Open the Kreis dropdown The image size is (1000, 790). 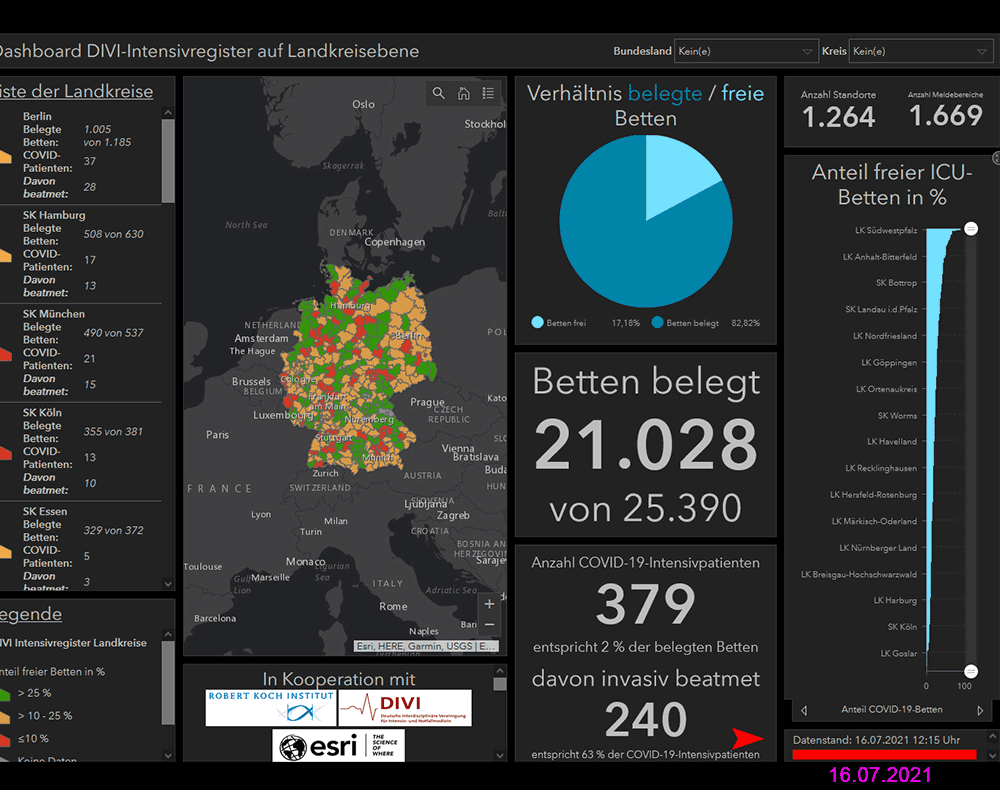point(920,51)
